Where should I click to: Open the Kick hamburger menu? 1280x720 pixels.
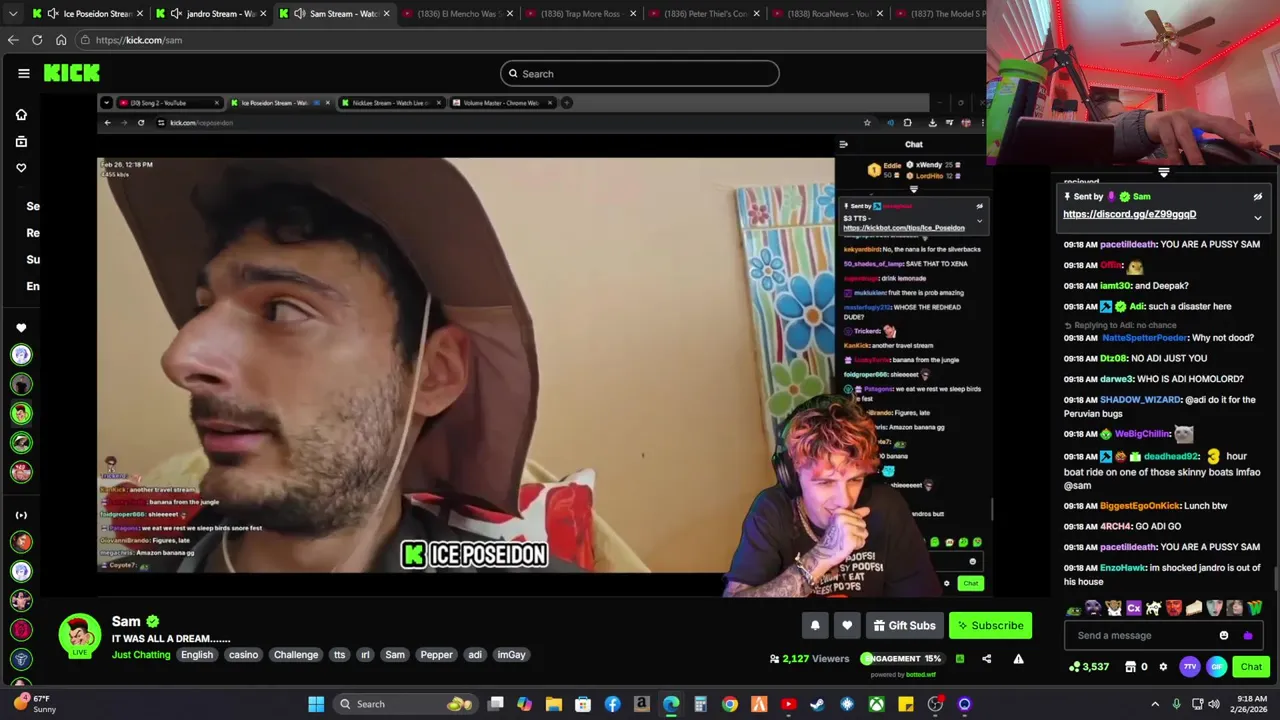23,73
